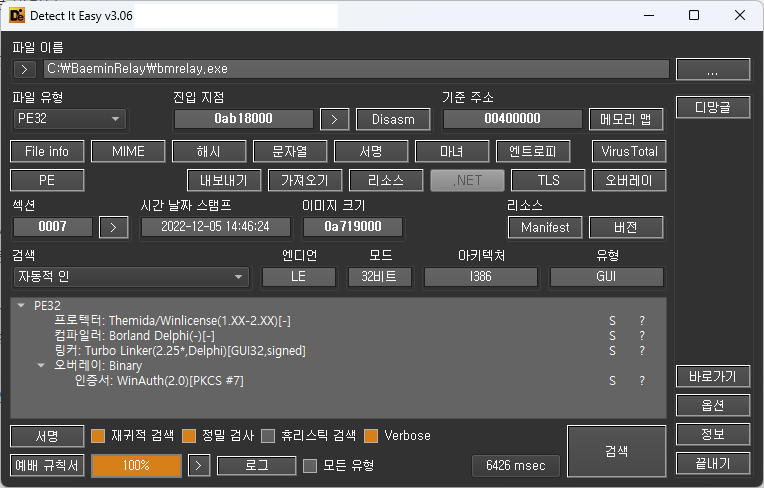
Task: Toggle the 정밀 검사 checkbox
Action: (x=189, y=436)
